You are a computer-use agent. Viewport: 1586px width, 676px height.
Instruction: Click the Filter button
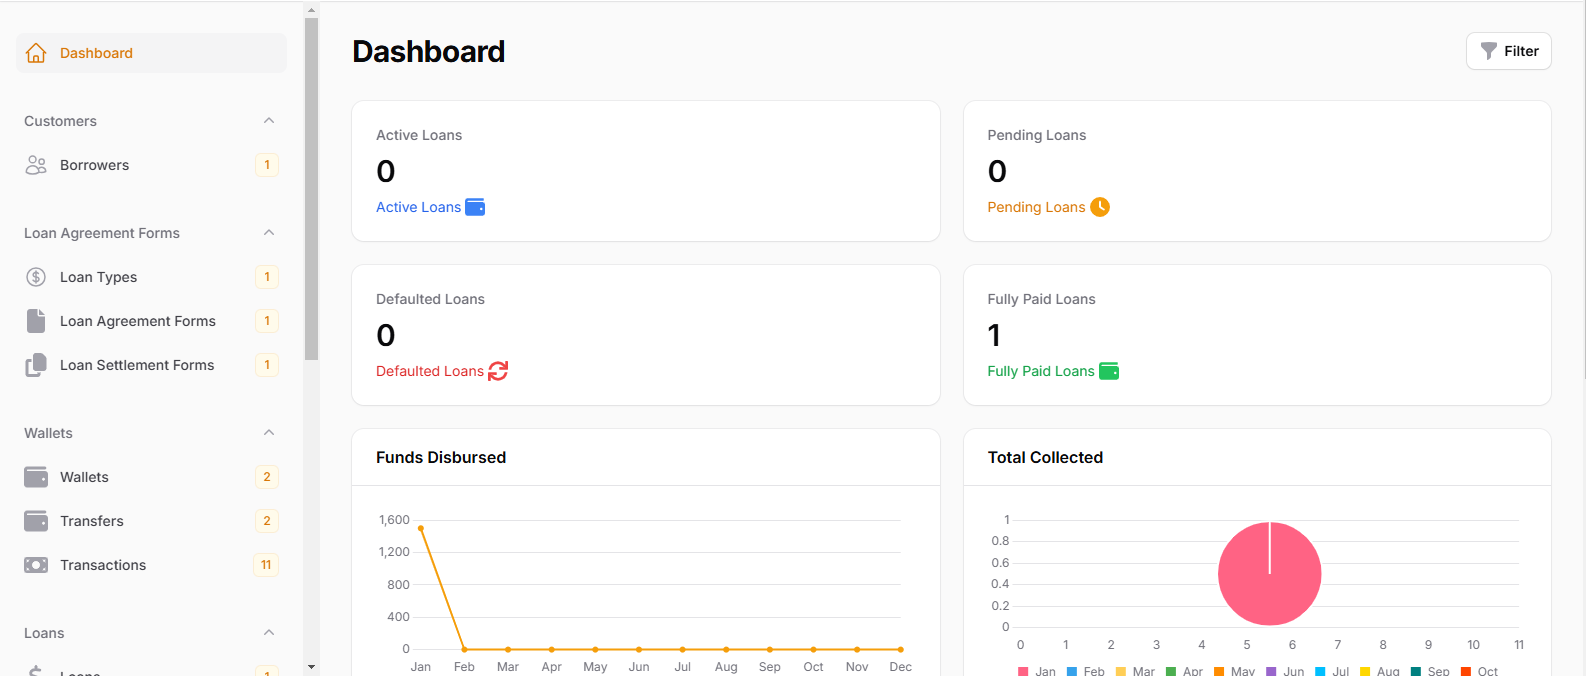(1508, 51)
